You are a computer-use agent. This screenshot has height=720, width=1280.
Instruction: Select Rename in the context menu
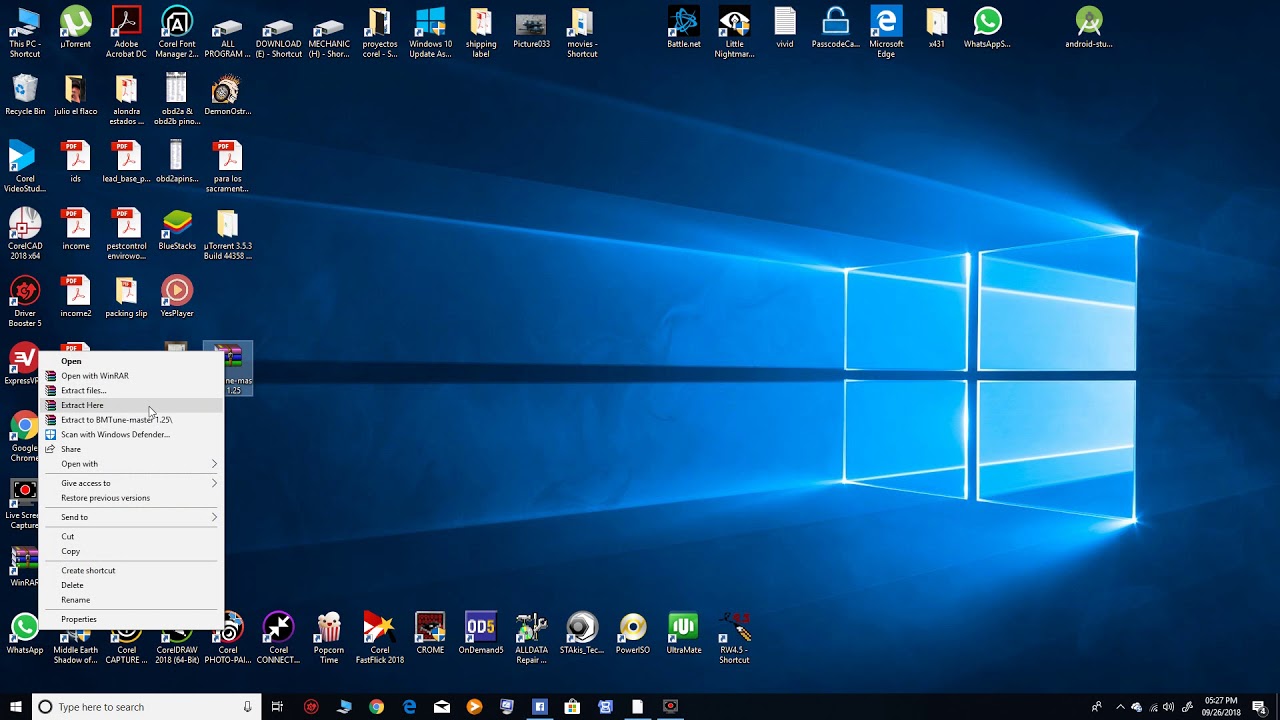(131, 600)
